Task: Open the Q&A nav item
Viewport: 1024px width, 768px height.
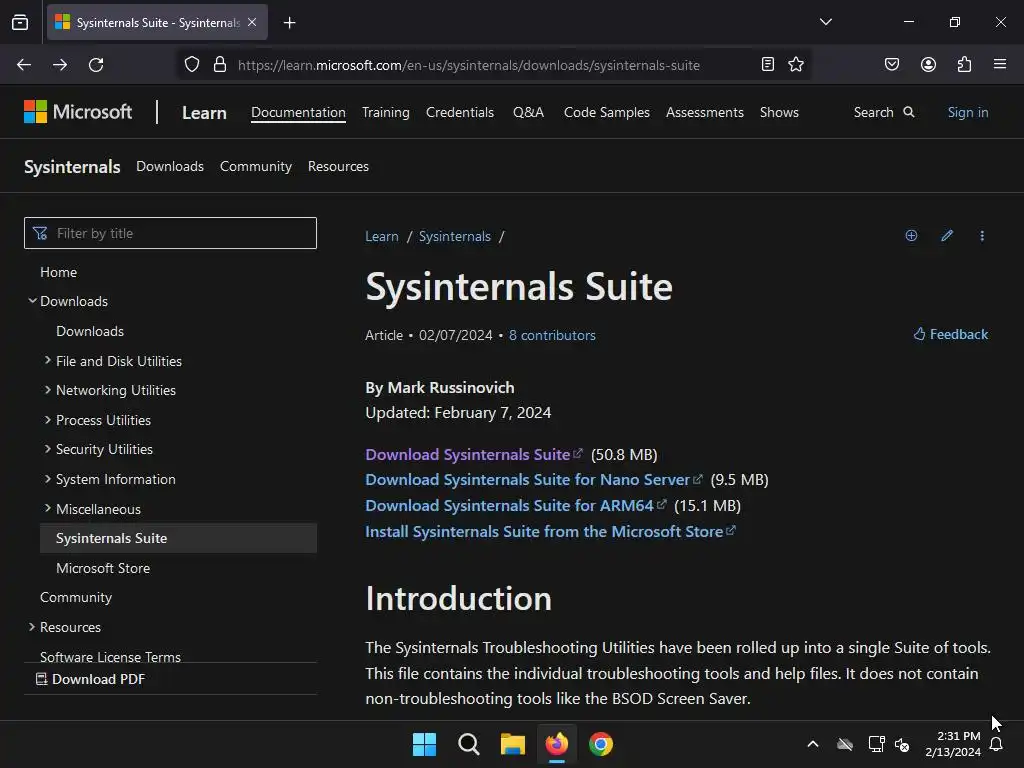Action: [528, 112]
